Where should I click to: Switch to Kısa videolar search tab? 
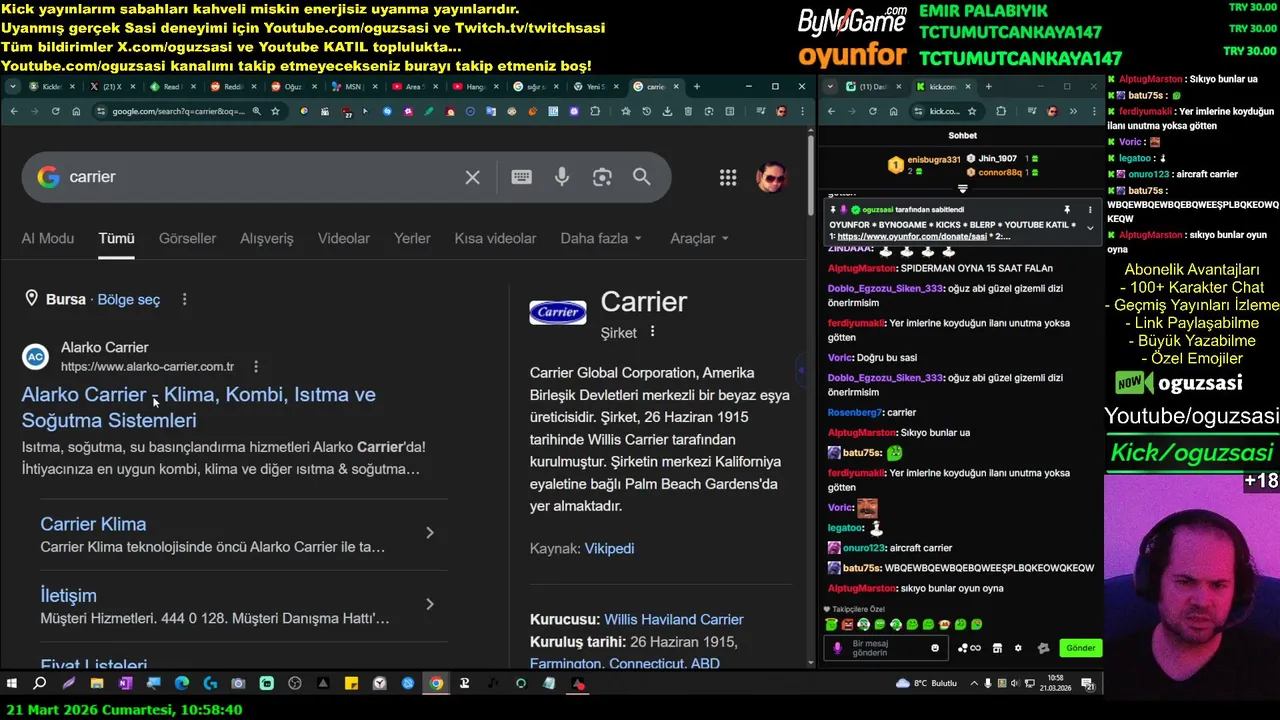[495, 238]
